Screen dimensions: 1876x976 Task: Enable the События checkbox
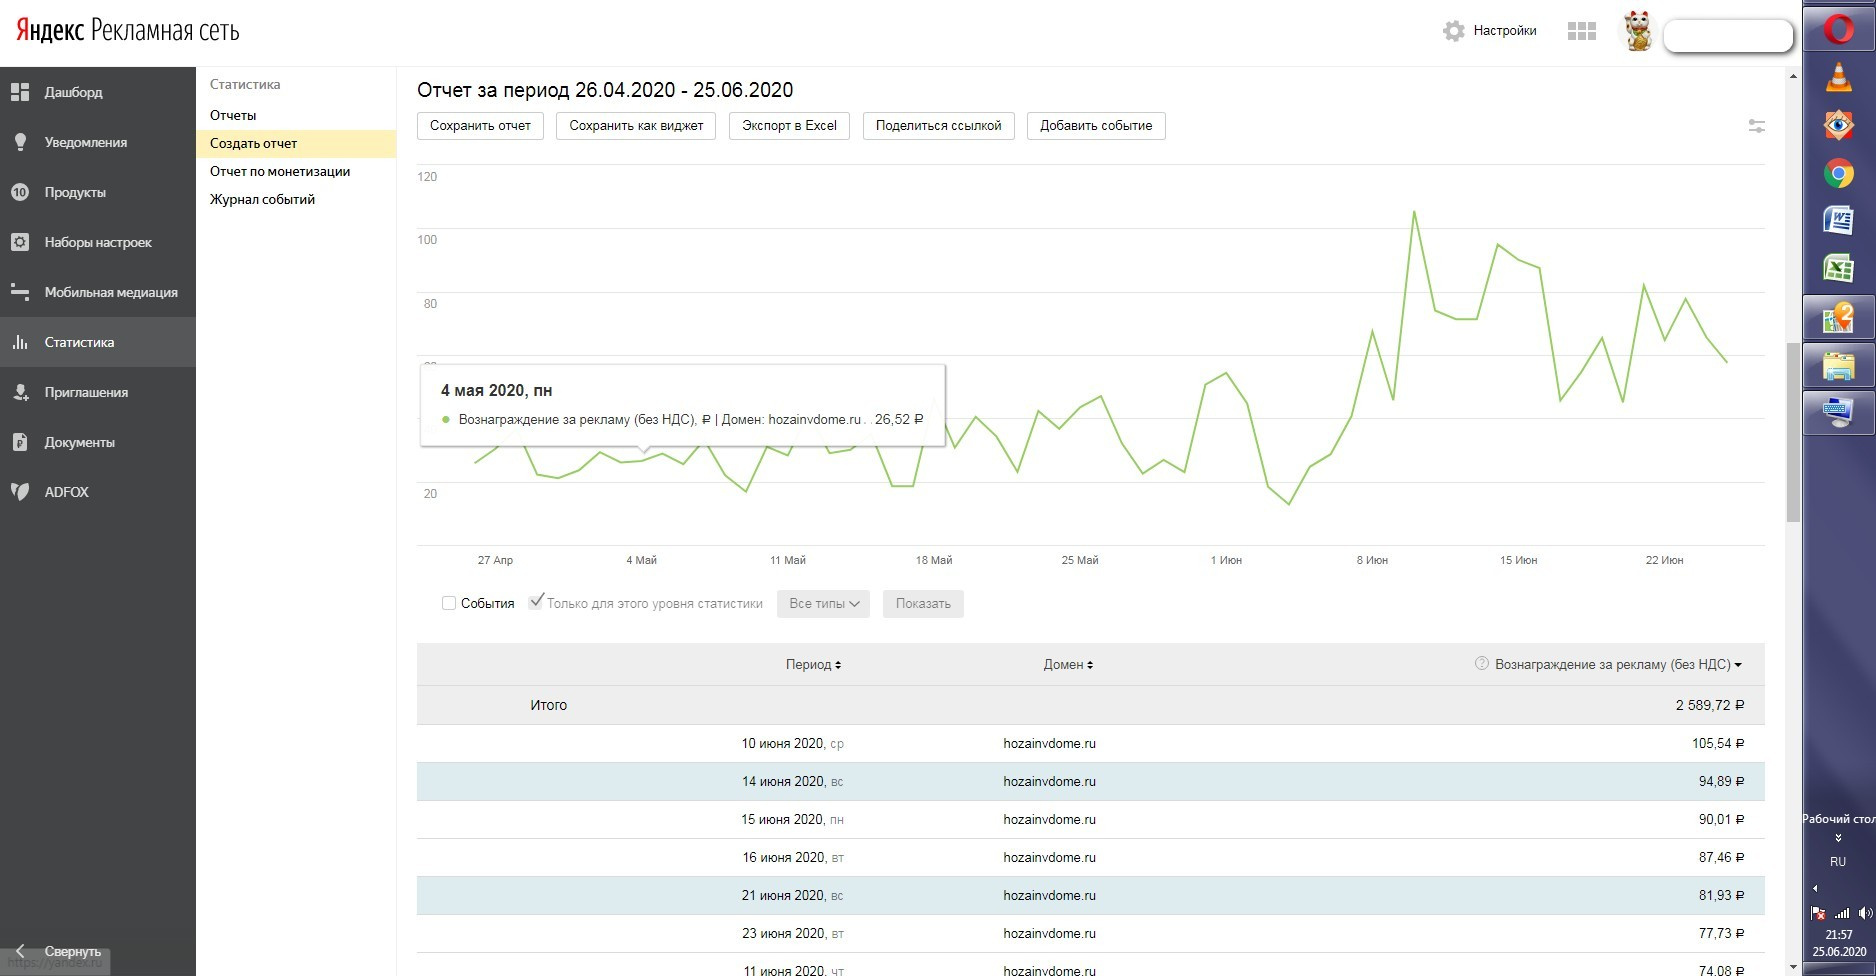click(449, 603)
